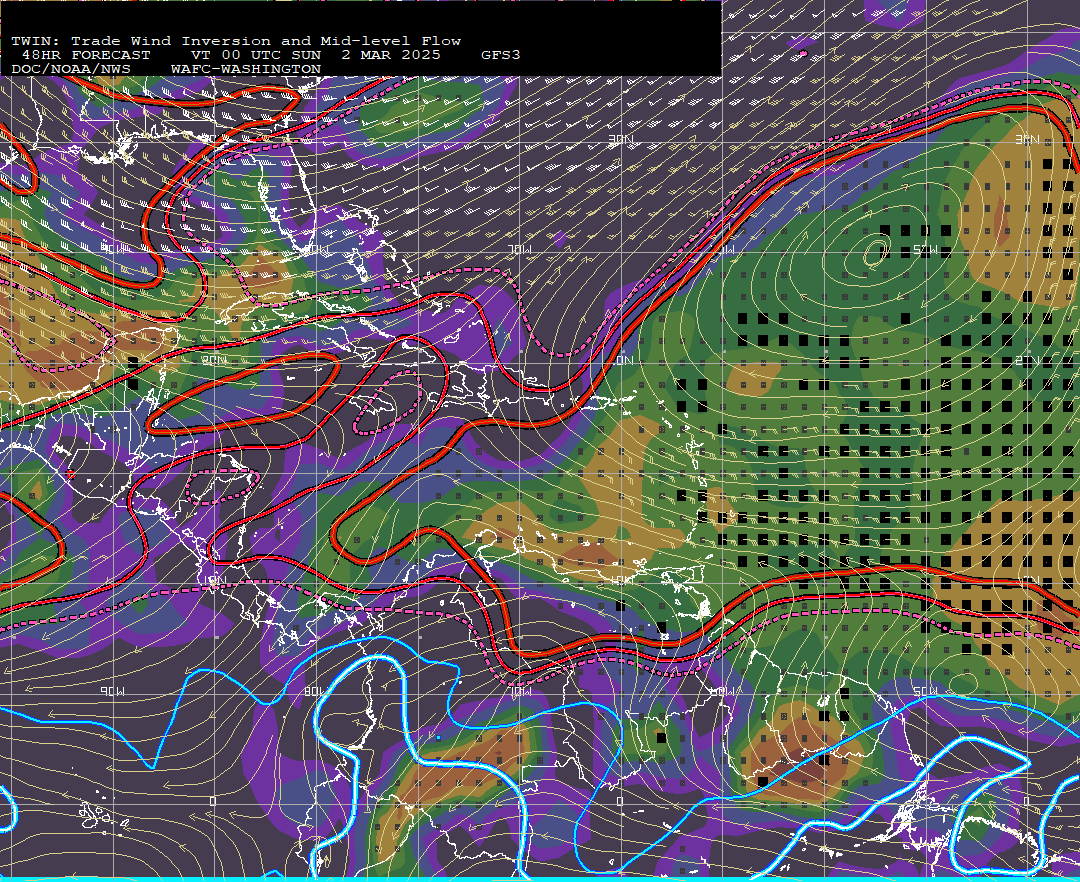Click the 'TWIN: Trade Wind Inversion and Mid-level Flow' title
Screen dimensions: 1080x882
point(236,41)
